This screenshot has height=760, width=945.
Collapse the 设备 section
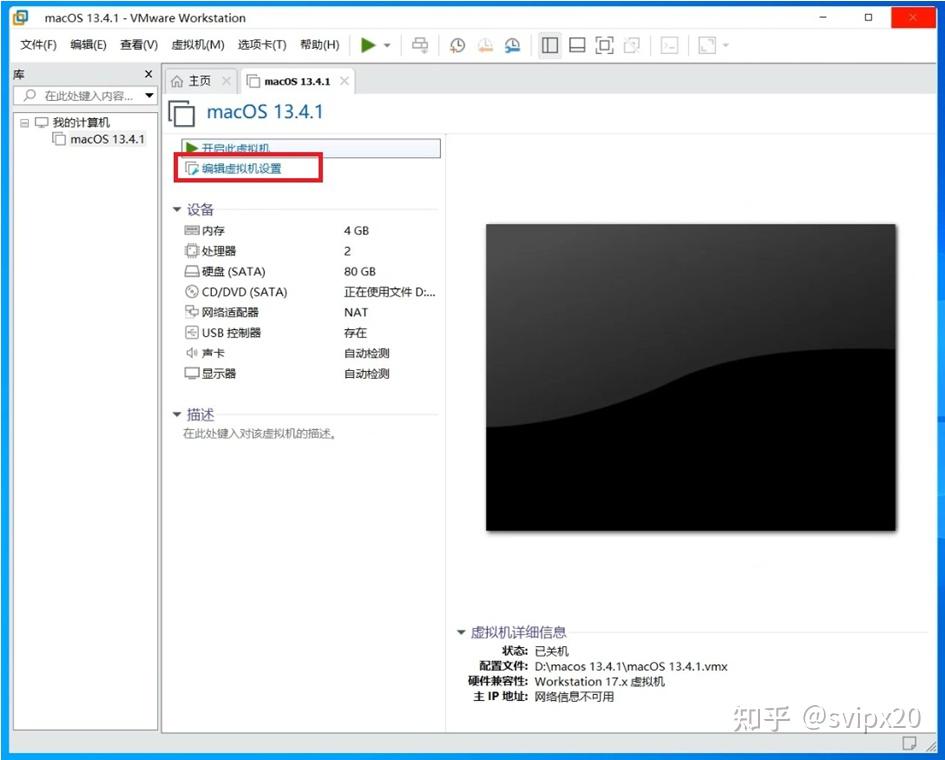pyautogui.click(x=177, y=209)
